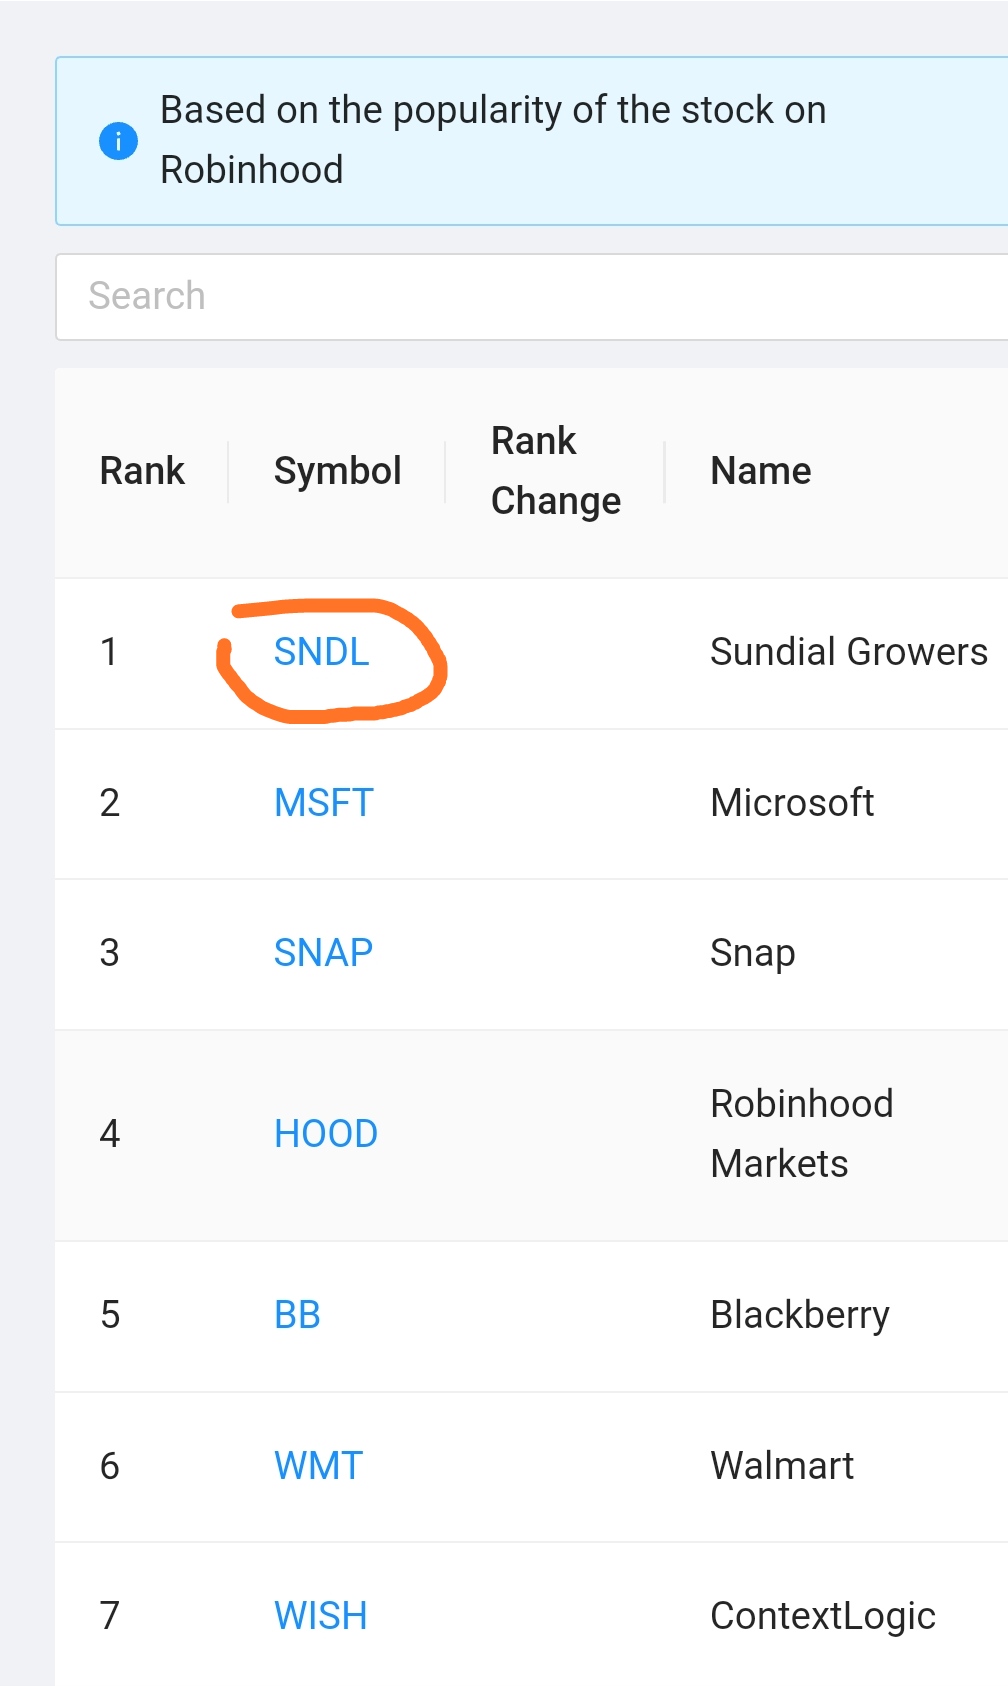Viewport: 1008px width, 1686px height.
Task: Click the Symbol column header
Action: pyautogui.click(x=337, y=471)
